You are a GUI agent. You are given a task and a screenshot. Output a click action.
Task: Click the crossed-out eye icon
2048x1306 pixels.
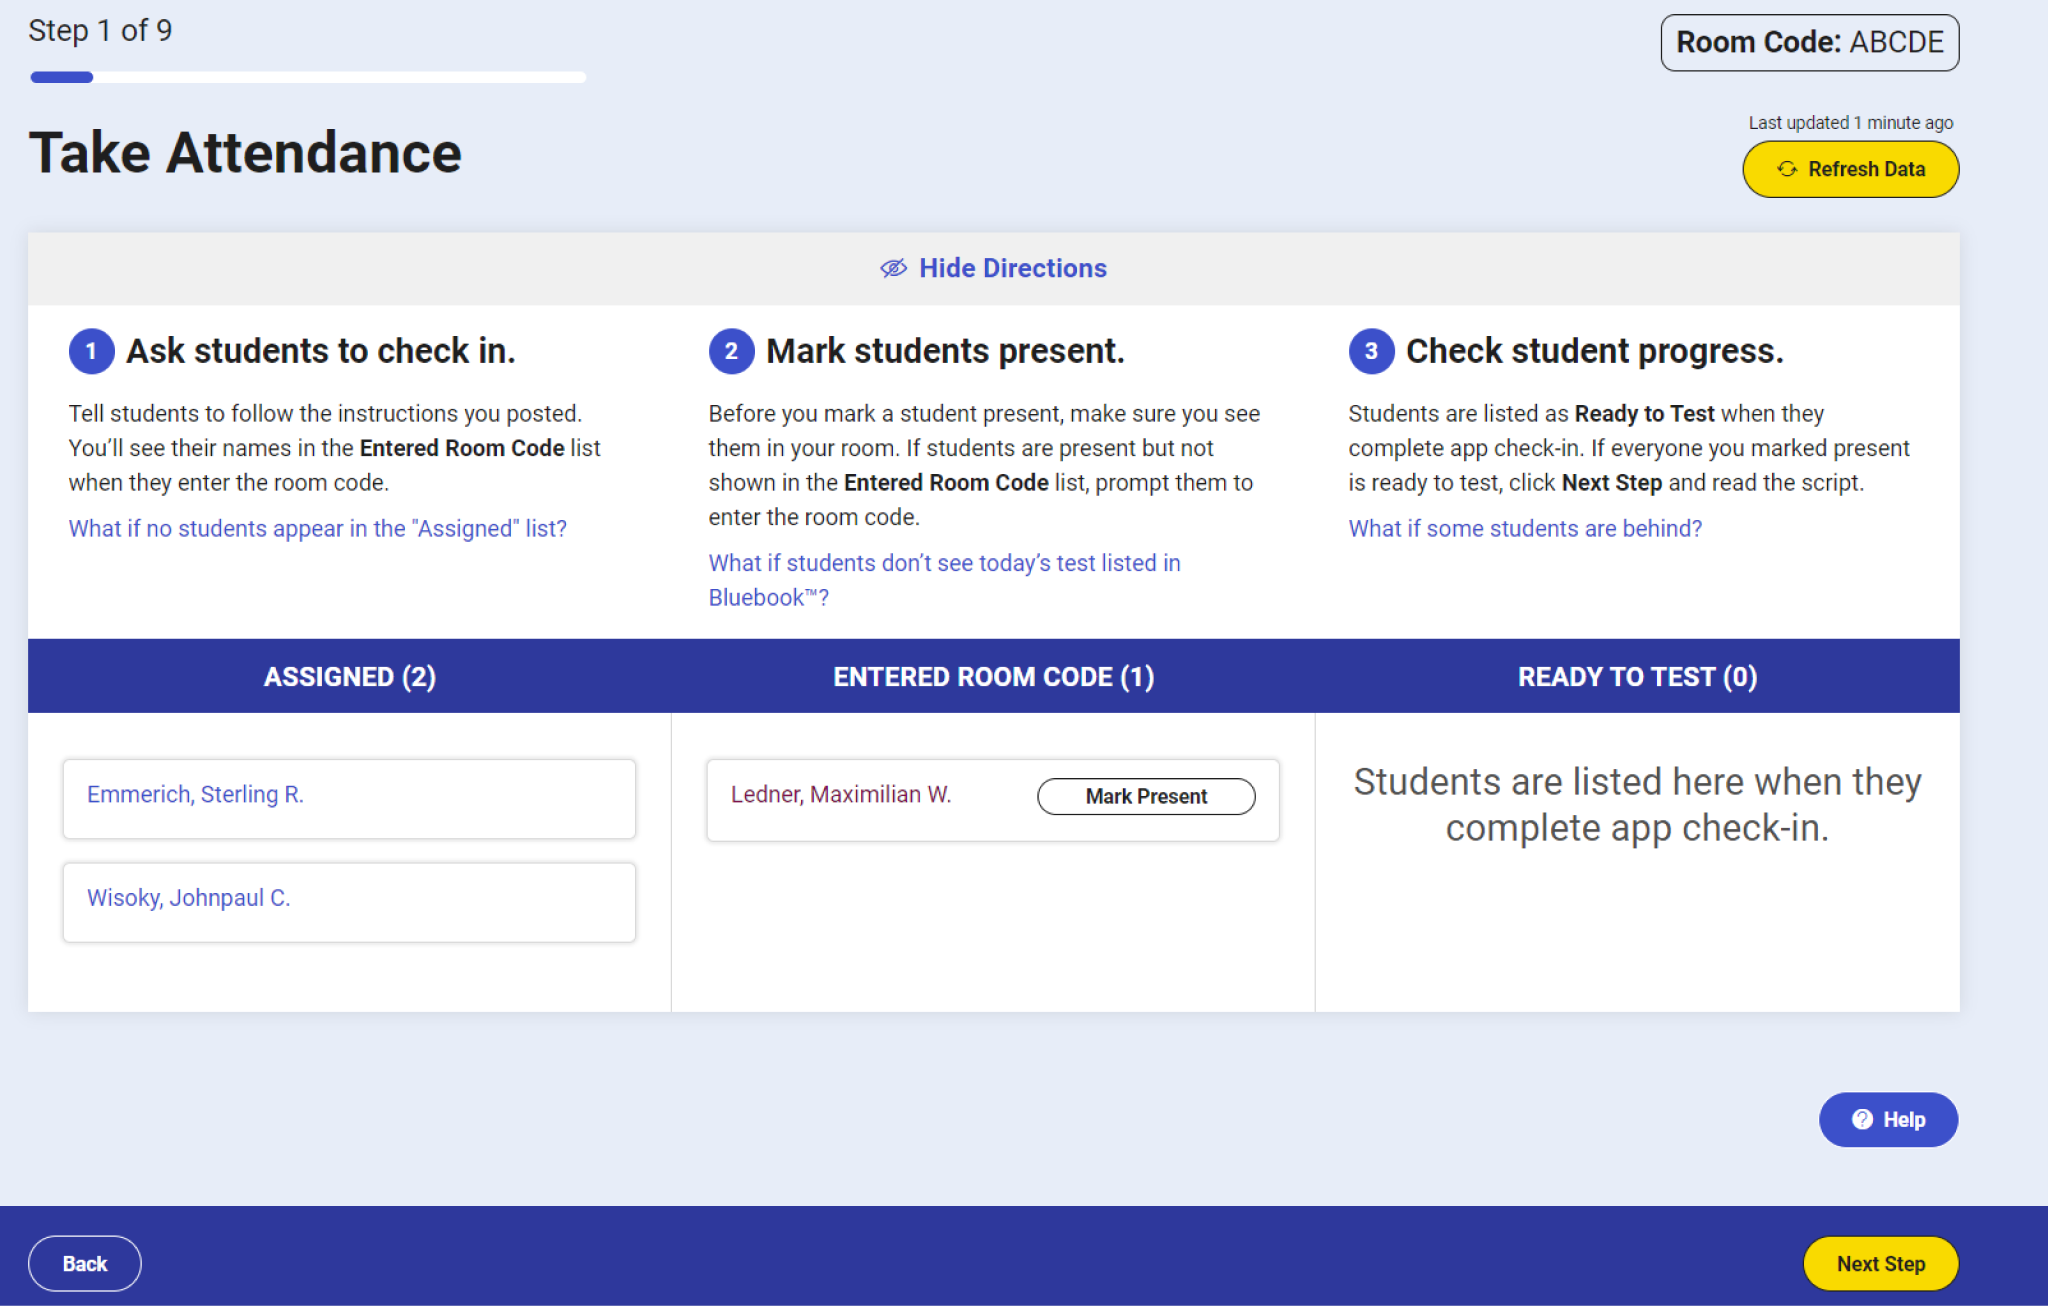coord(893,268)
